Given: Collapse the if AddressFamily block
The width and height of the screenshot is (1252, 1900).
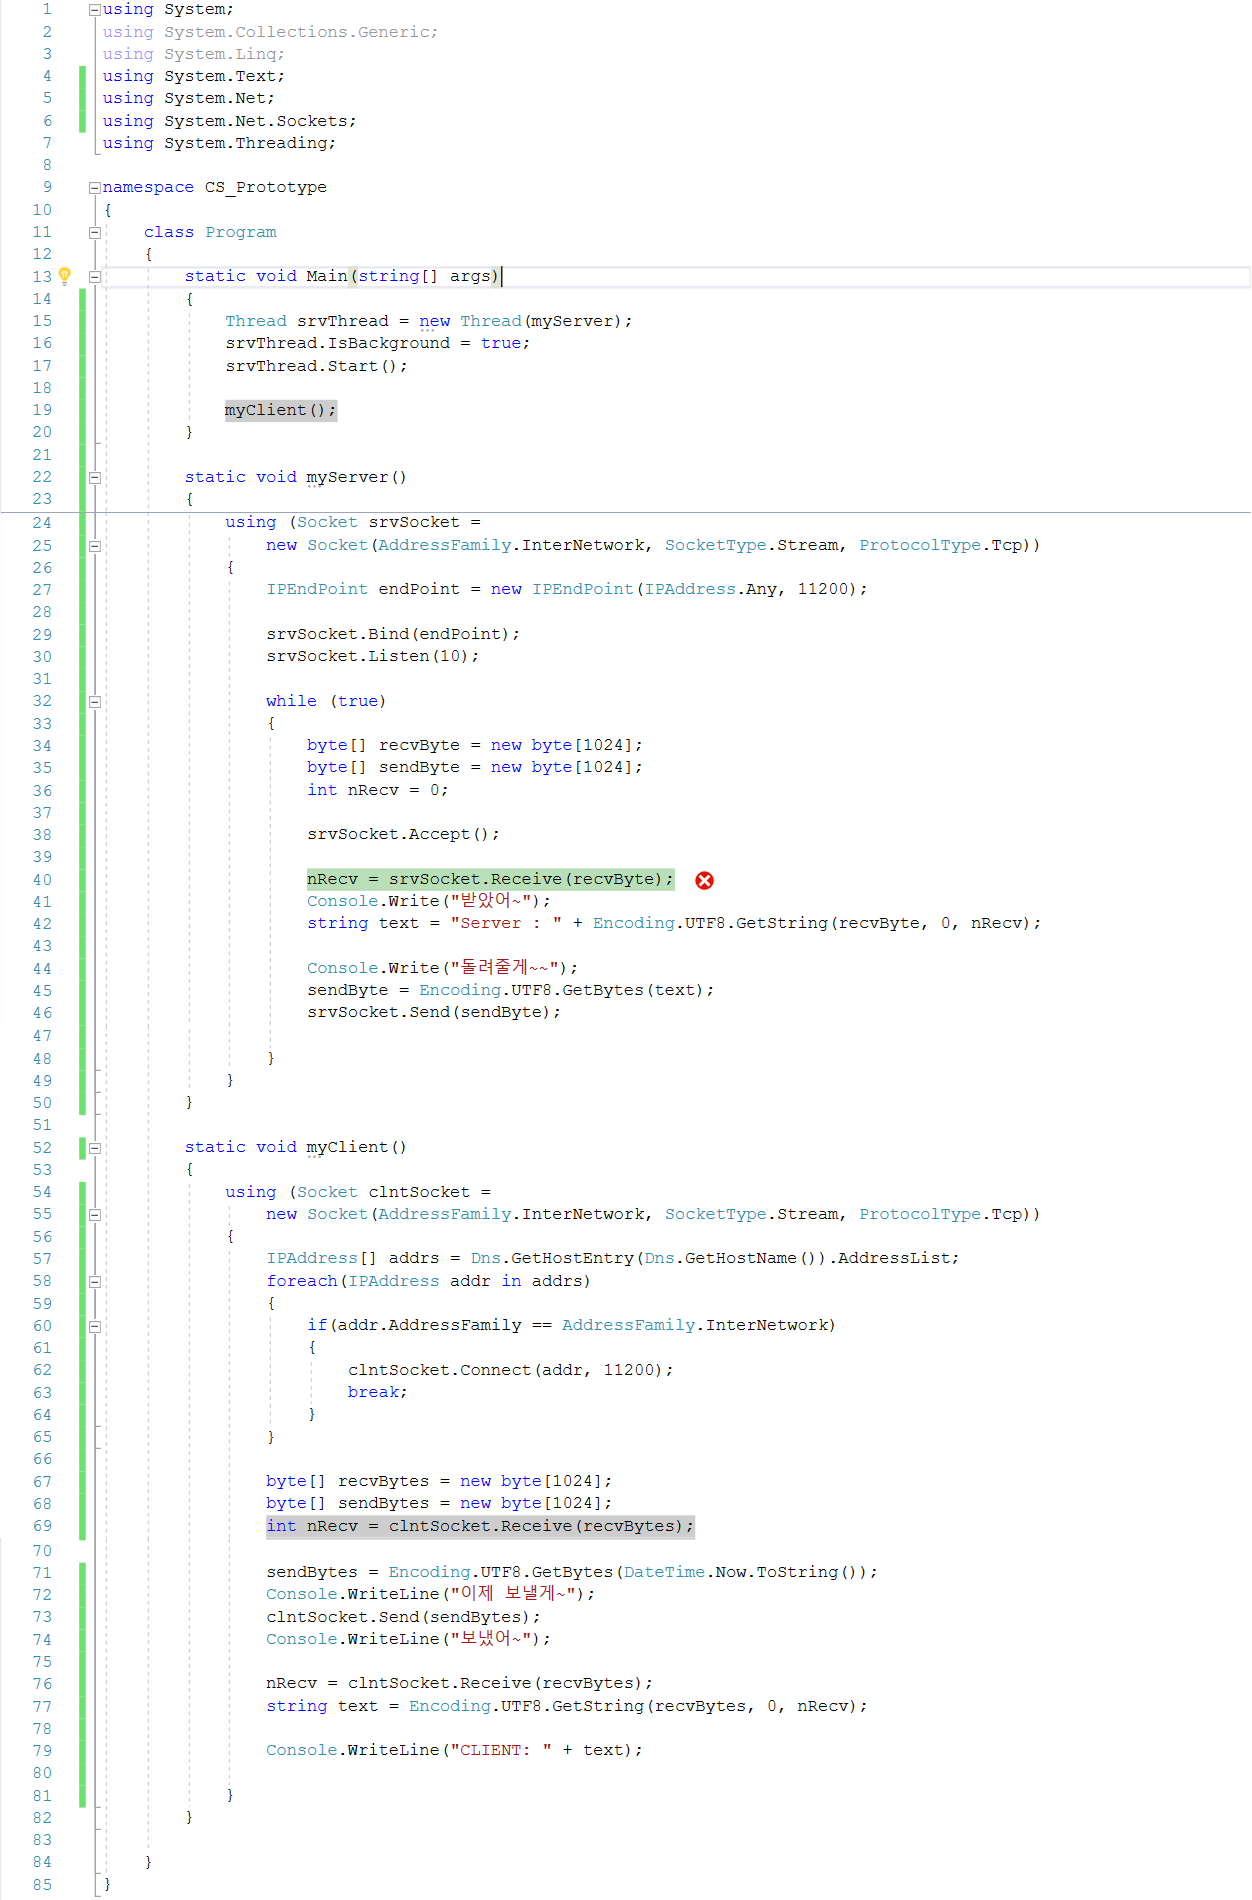Looking at the screenshot, I should coord(95,1326).
